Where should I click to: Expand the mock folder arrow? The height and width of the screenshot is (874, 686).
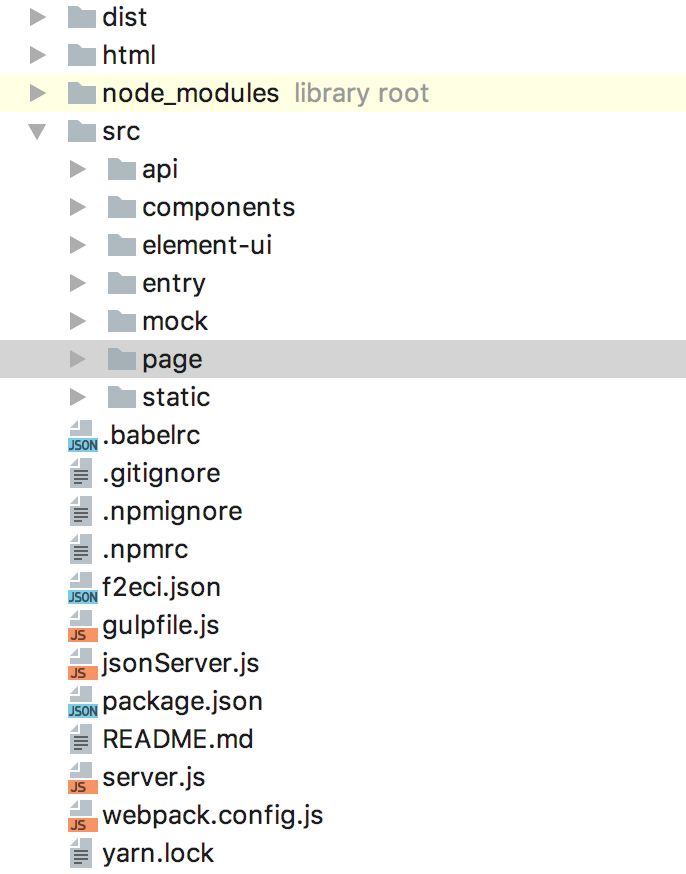78,321
